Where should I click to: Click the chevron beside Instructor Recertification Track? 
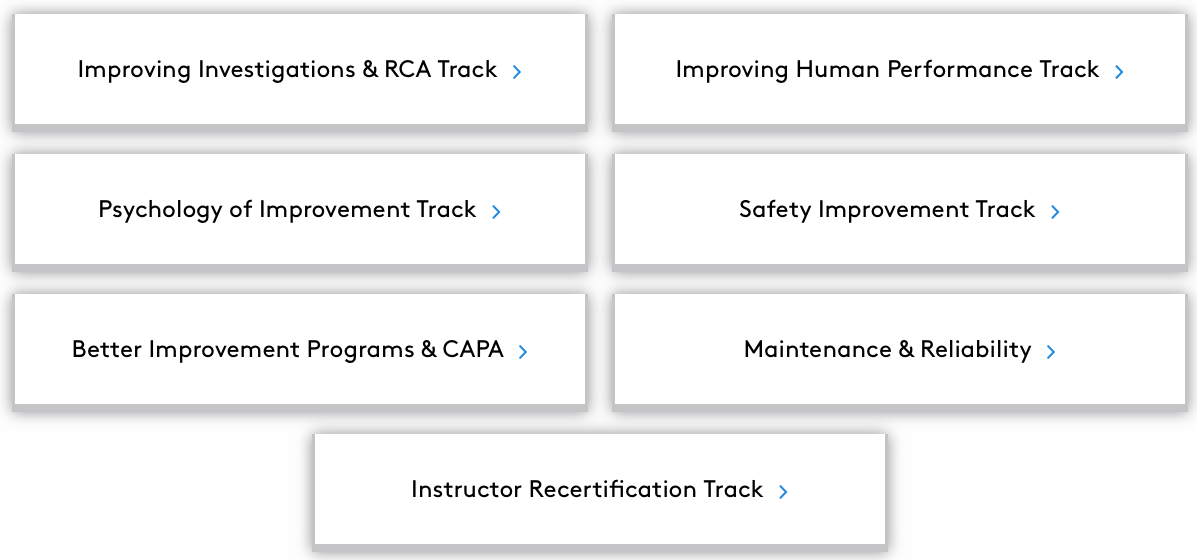pos(783,491)
